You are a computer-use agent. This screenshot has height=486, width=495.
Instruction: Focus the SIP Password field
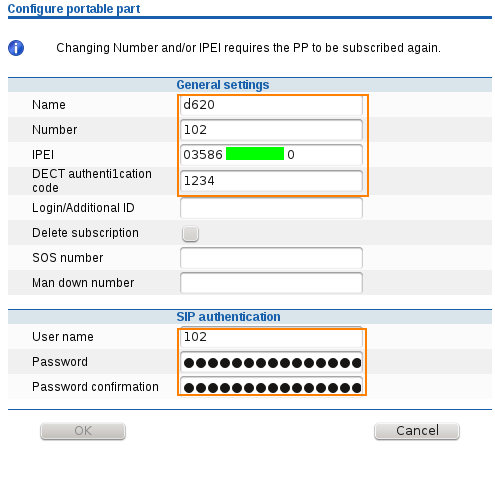[271, 362]
